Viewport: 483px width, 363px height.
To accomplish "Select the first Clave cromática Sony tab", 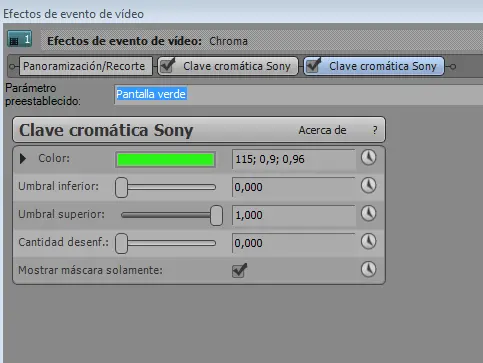I will click(x=228, y=66).
